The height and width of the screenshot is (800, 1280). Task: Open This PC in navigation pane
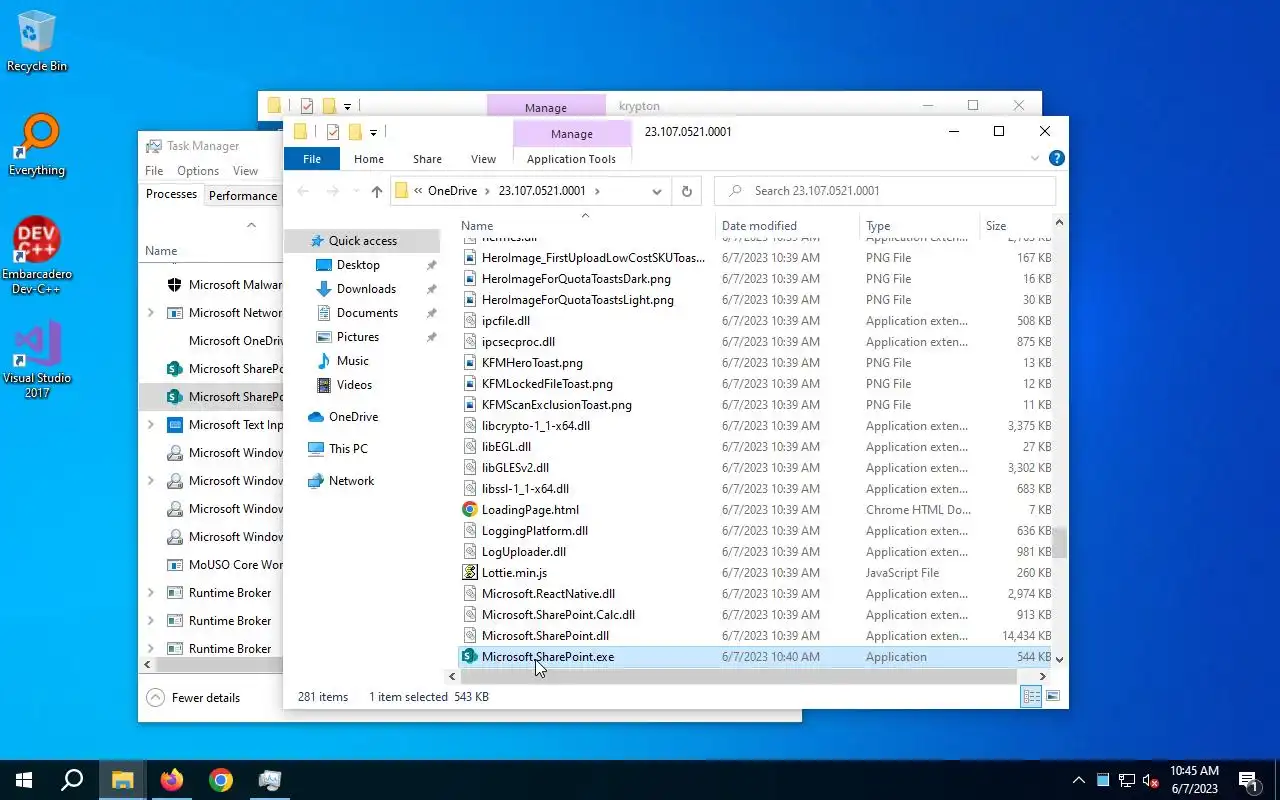(x=348, y=449)
